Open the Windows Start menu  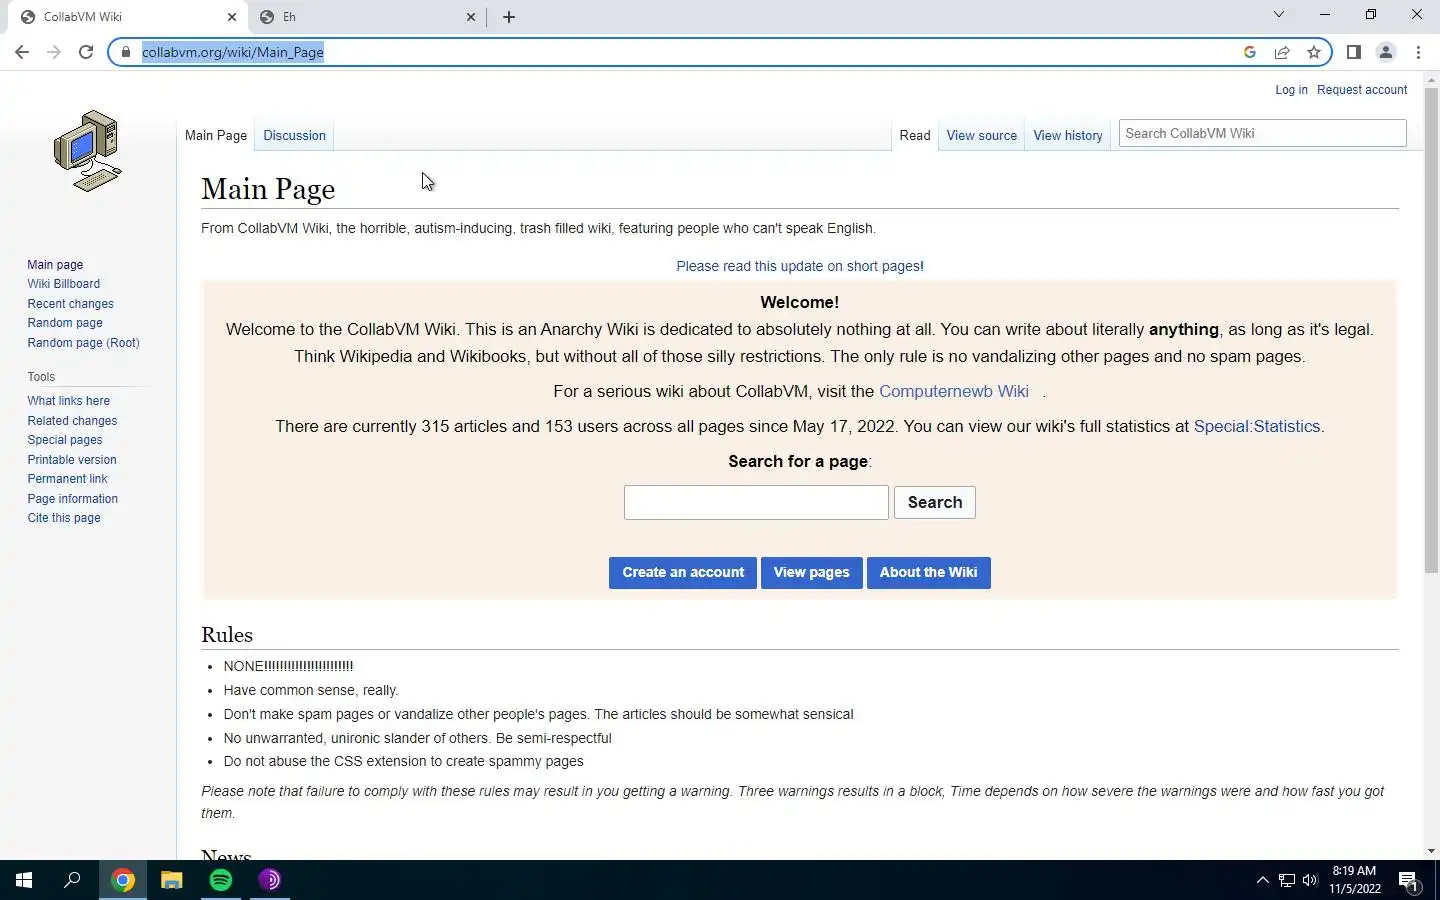[24, 880]
